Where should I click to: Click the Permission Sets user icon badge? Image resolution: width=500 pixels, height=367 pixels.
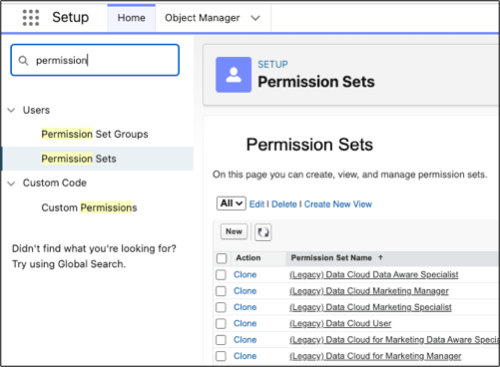click(x=233, y=75)
